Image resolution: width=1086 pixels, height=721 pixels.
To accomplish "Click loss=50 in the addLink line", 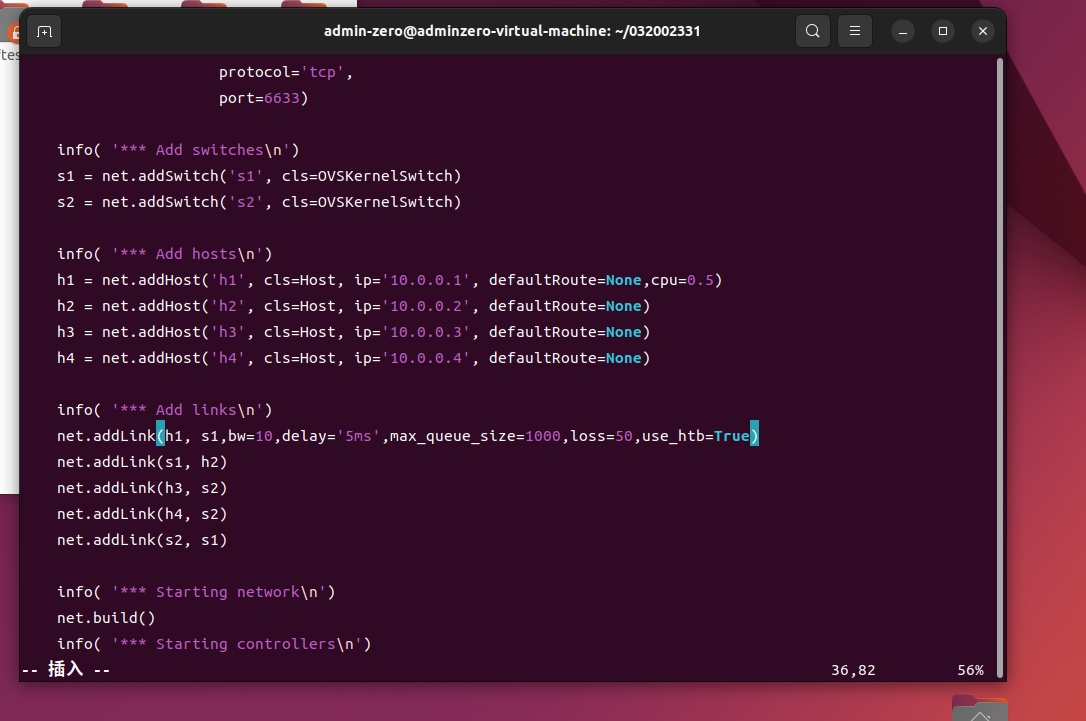I will [601, 436].
